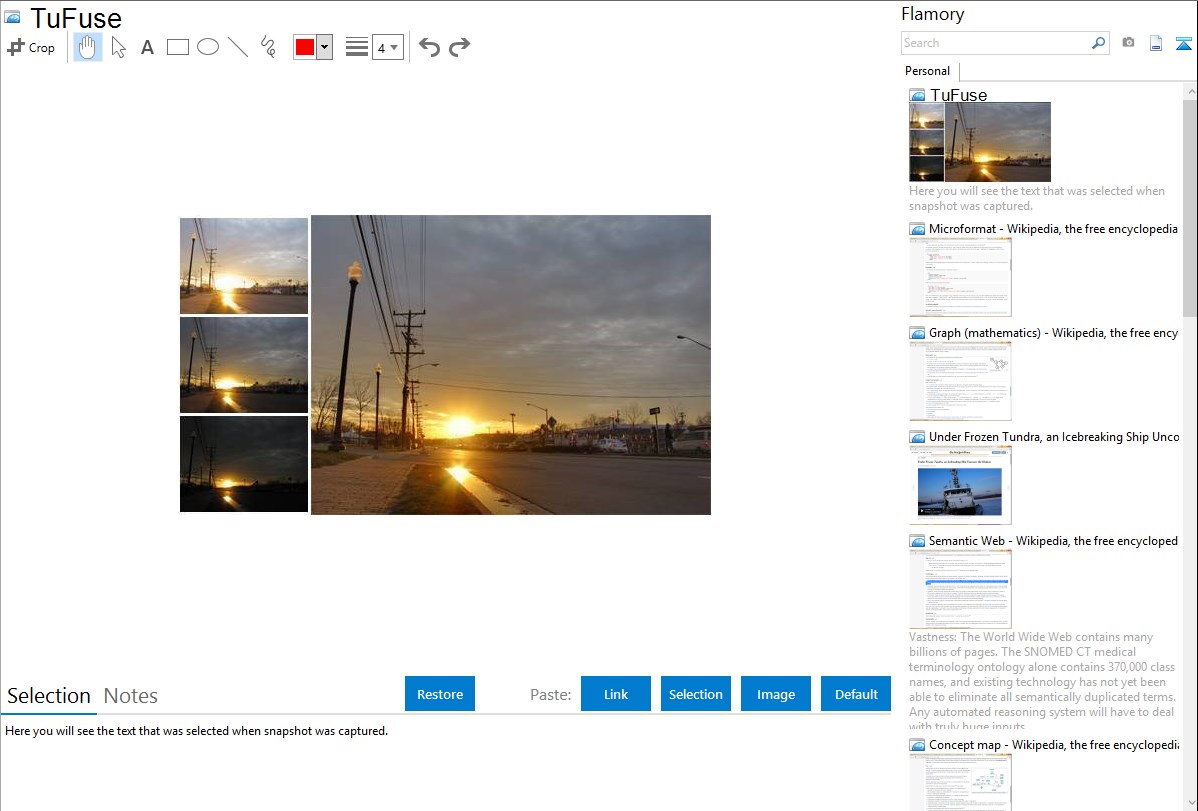This screenshot has width=1198, height=811.
Task: Open the Microformat Wikipedia snapshot thumbnail
Action: (960, 277)
